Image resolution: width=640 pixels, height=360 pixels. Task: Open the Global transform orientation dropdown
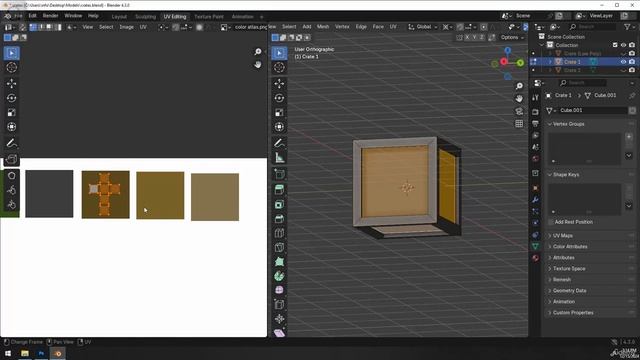tap(423, 27)
